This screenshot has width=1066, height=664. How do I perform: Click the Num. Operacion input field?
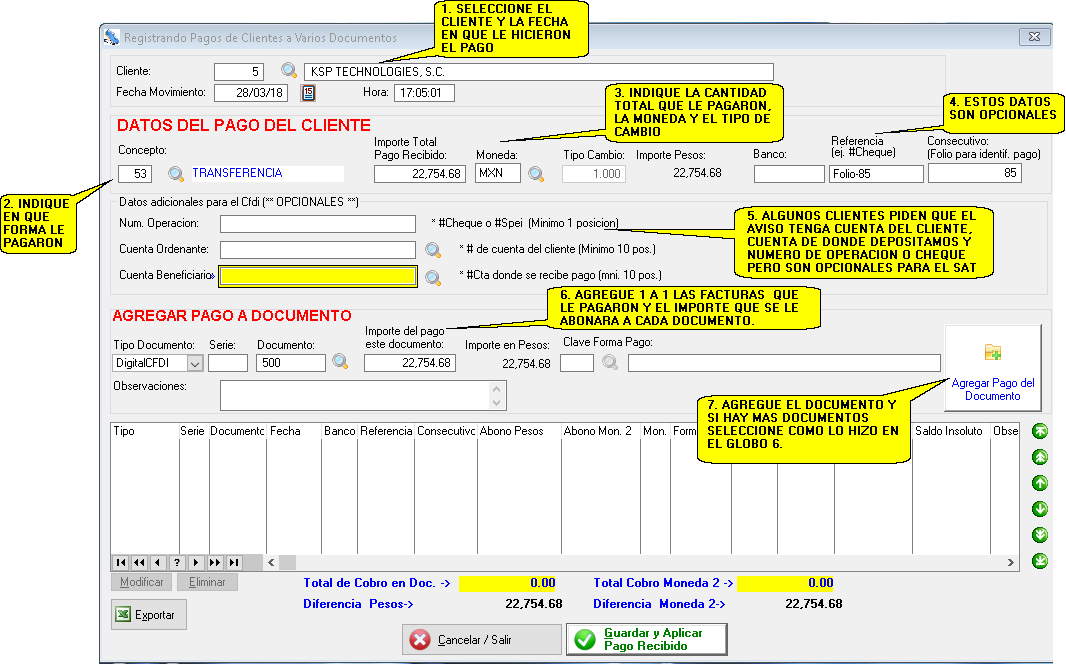pos(317,223)
